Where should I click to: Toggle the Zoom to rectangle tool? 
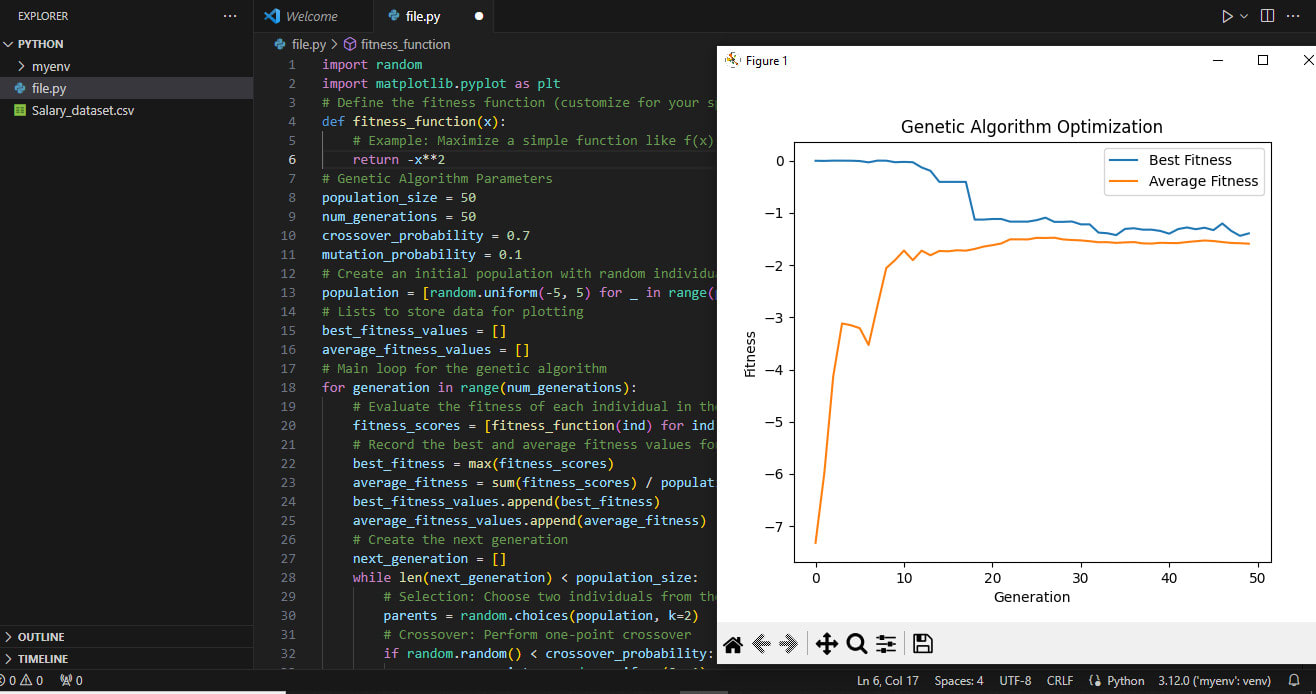[x=856, y=645]
